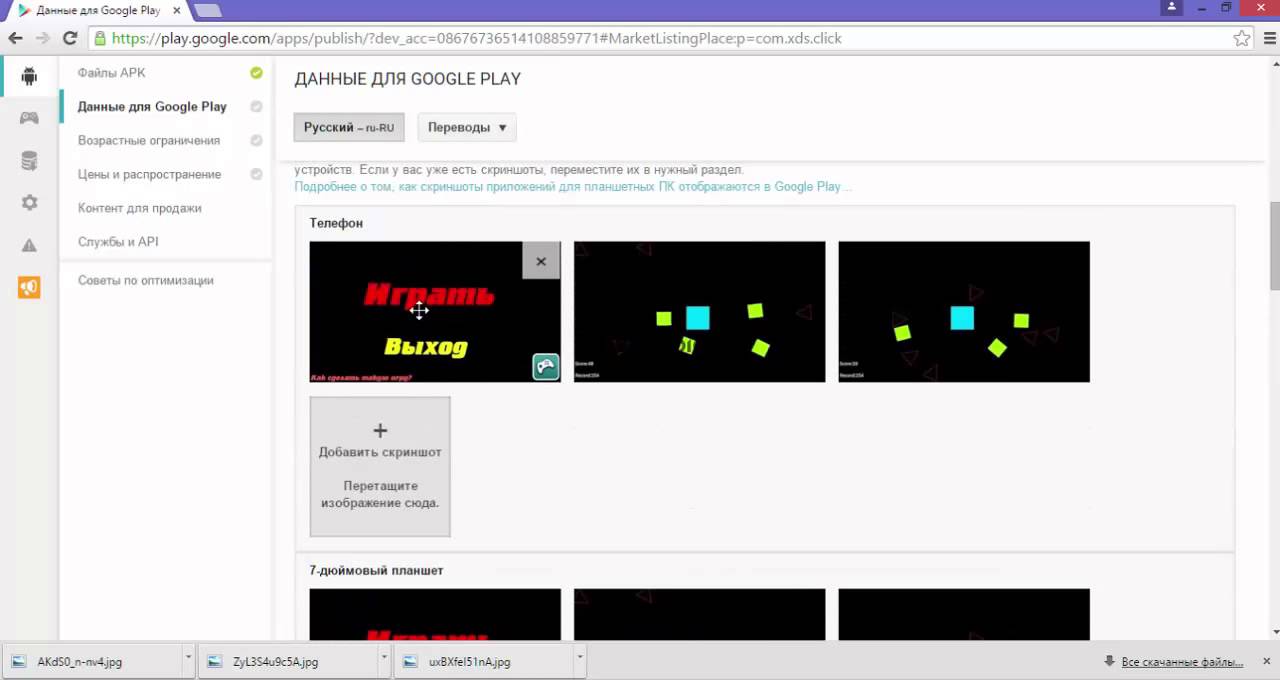Viewport: 1280px width, 680px height.
Task: Click status check beside Возрастные ограничения
Action: point(256,141)
